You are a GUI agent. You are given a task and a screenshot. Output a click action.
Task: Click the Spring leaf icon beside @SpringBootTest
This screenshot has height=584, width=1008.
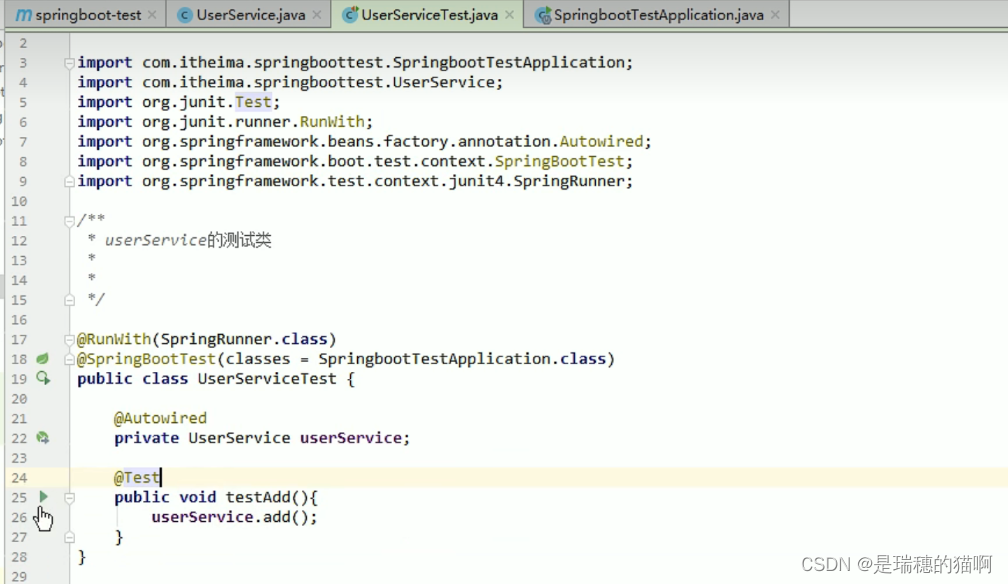click(43, 358)
